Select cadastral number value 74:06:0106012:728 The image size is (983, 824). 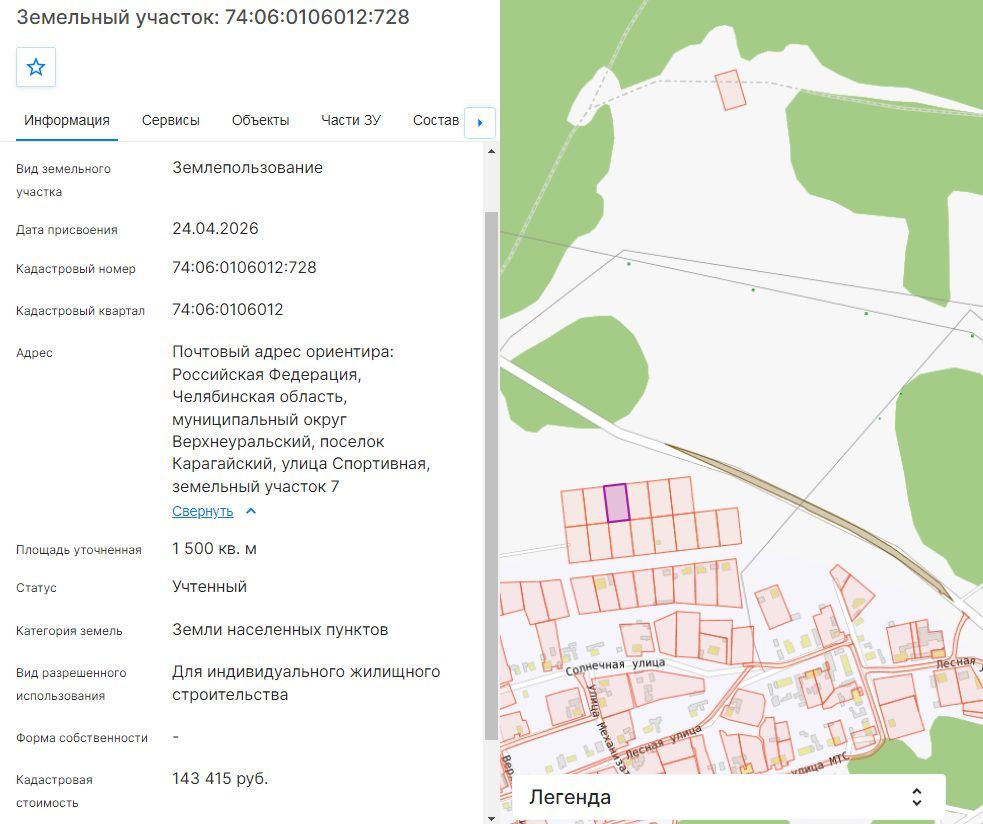[x=244, y=268]
